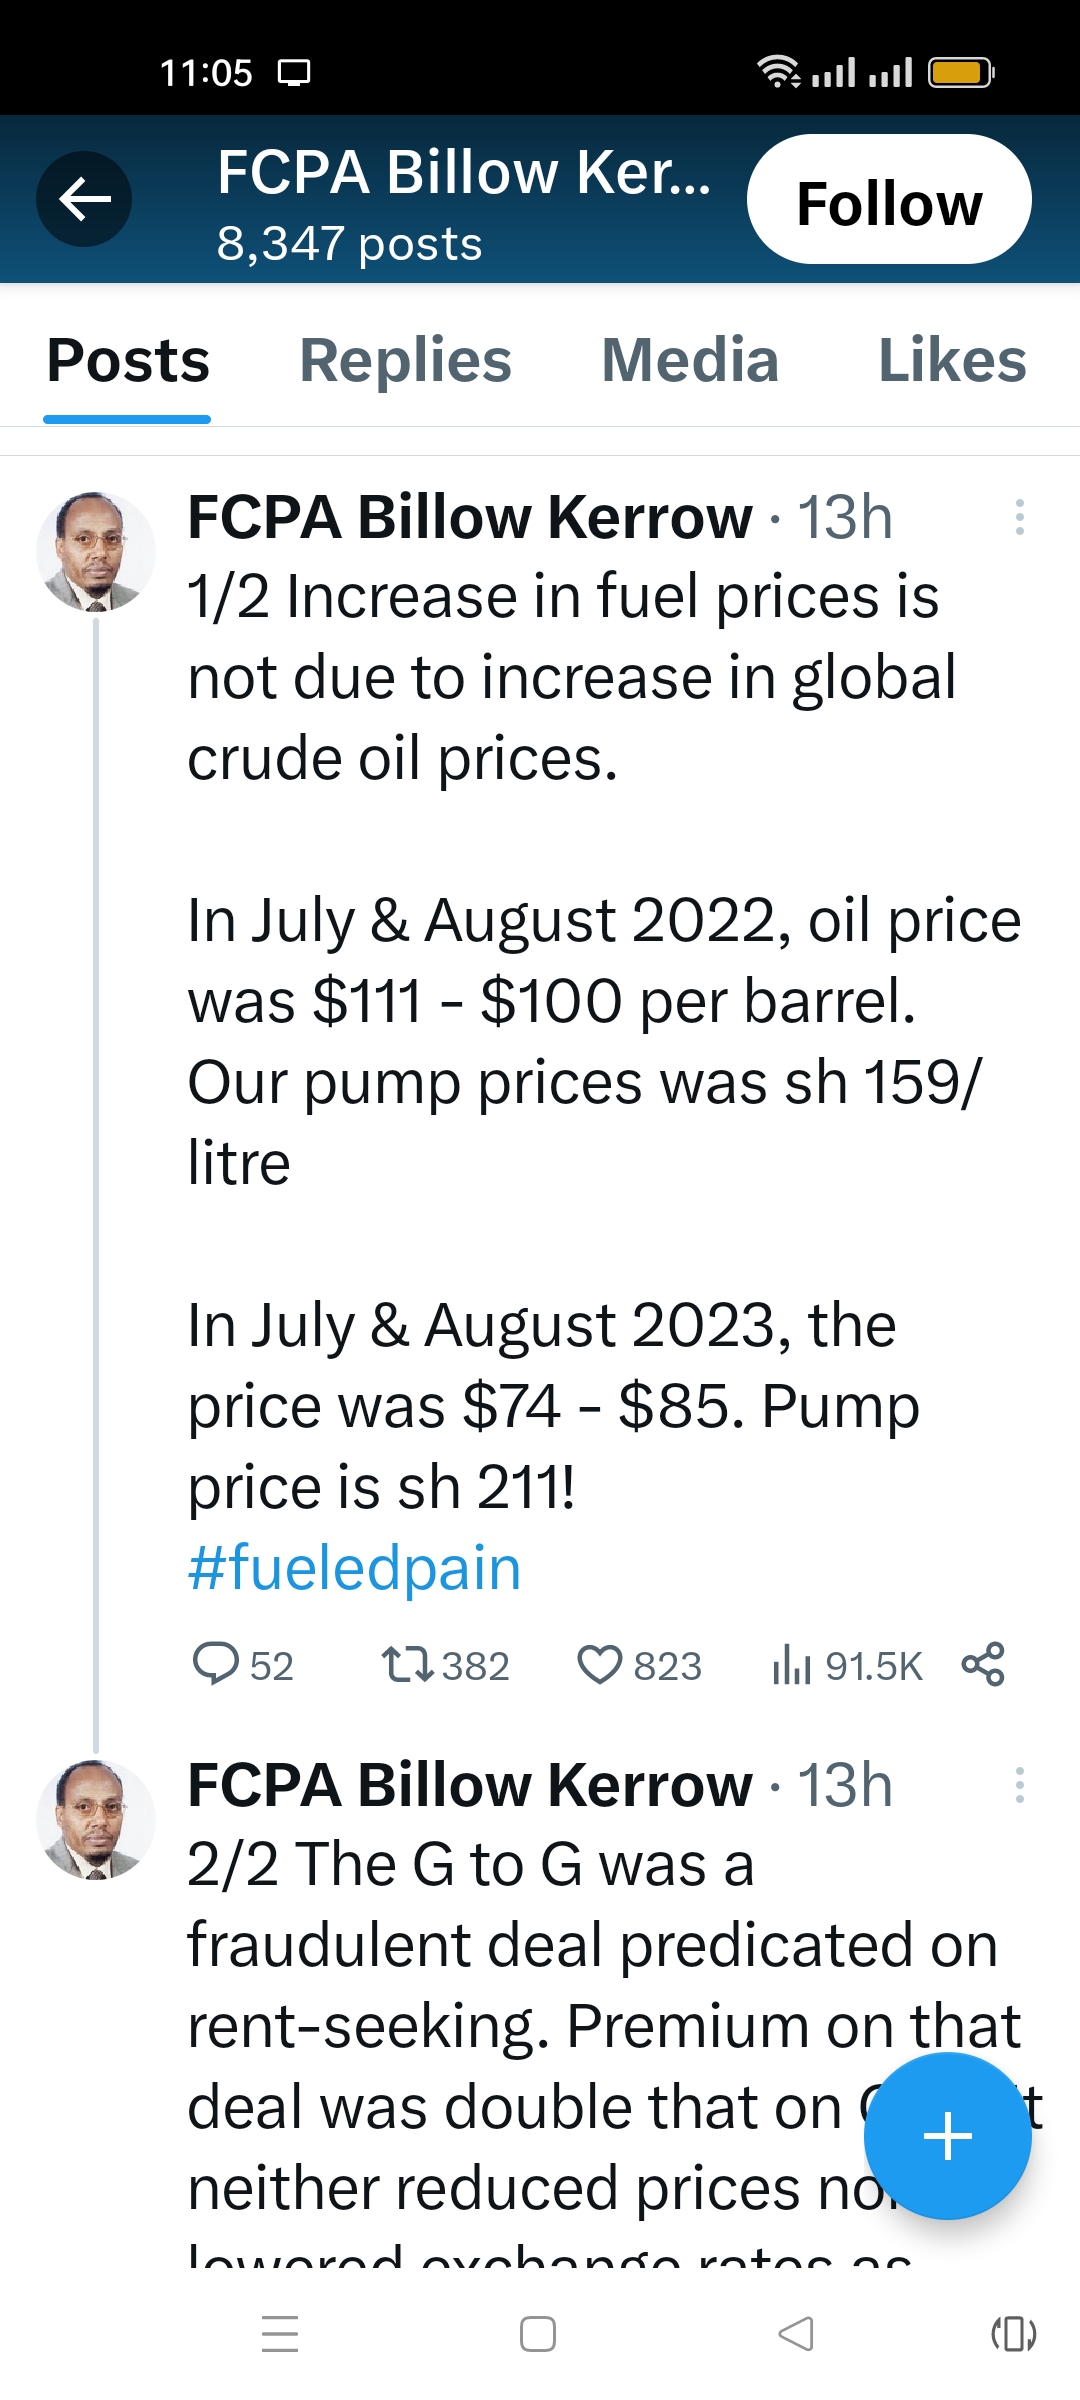Open more options for first post
The height and width of the screenshot is (2400, 1080).
click(x=1019, y=517)
